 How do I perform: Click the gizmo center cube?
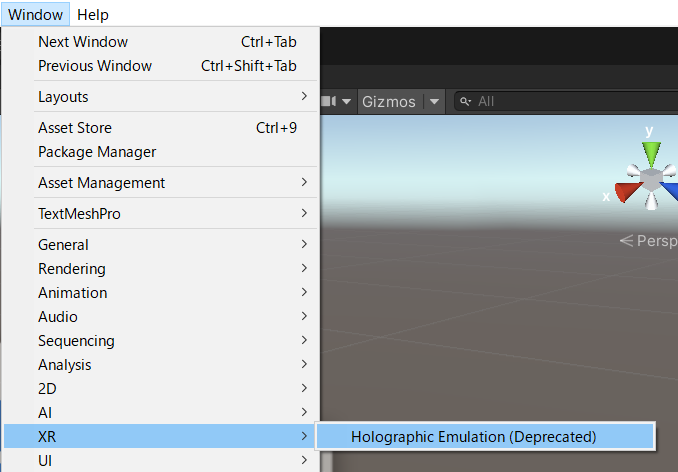point(651,180)
